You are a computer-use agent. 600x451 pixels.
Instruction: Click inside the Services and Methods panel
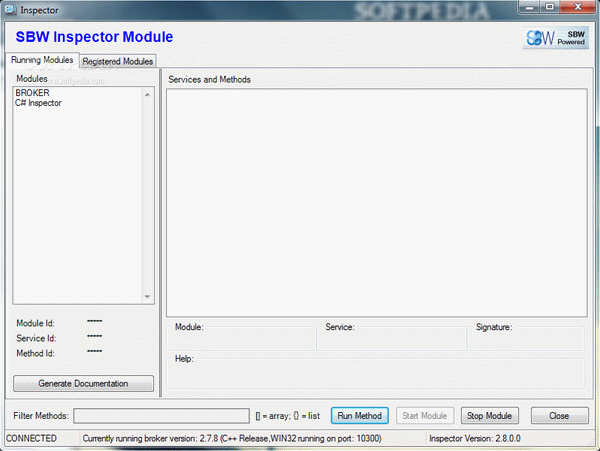377,203
